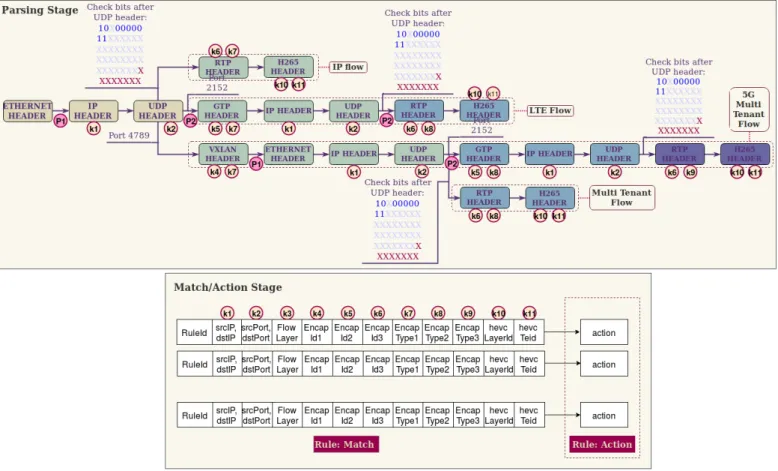Select the k4 circle above the Encap Id1 column
Viewport: 778px width, 471px height.
pos(317,313)
